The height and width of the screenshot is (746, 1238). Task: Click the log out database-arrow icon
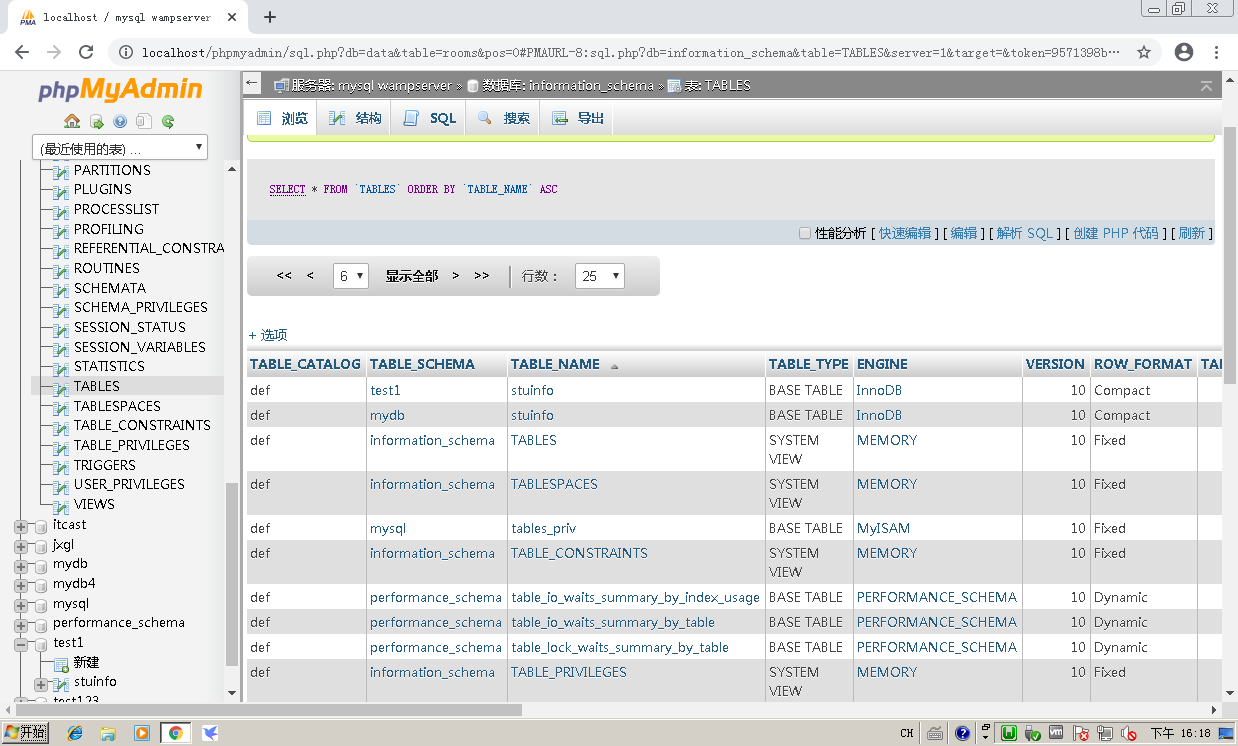point(97,121)
